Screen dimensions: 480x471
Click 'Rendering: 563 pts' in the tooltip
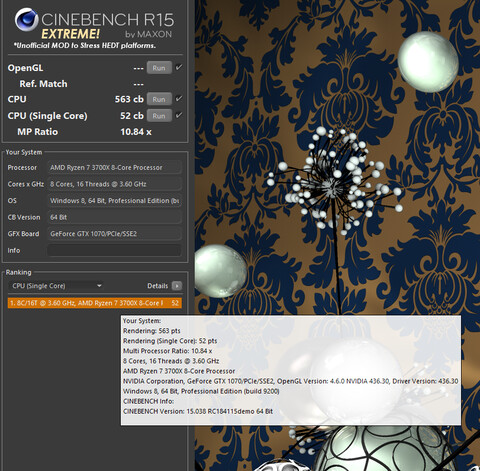pyautogui.click(x=152, y=331)
